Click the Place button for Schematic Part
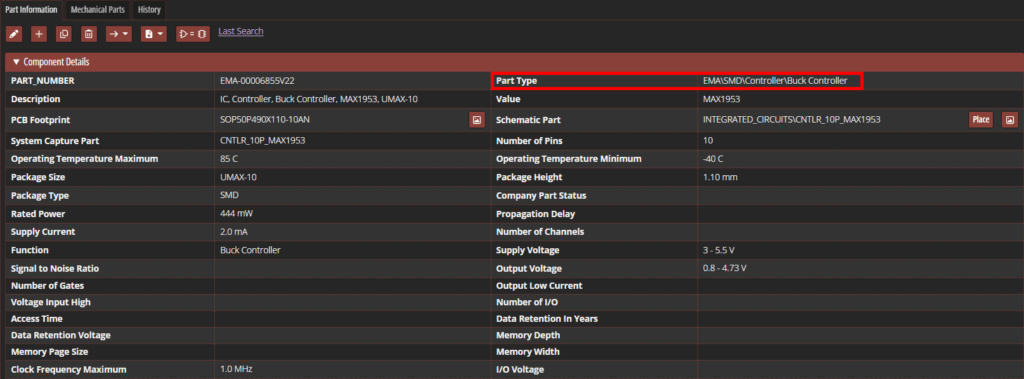Image resolution: width=1024 pixels, height=379 pixels. 980,120
